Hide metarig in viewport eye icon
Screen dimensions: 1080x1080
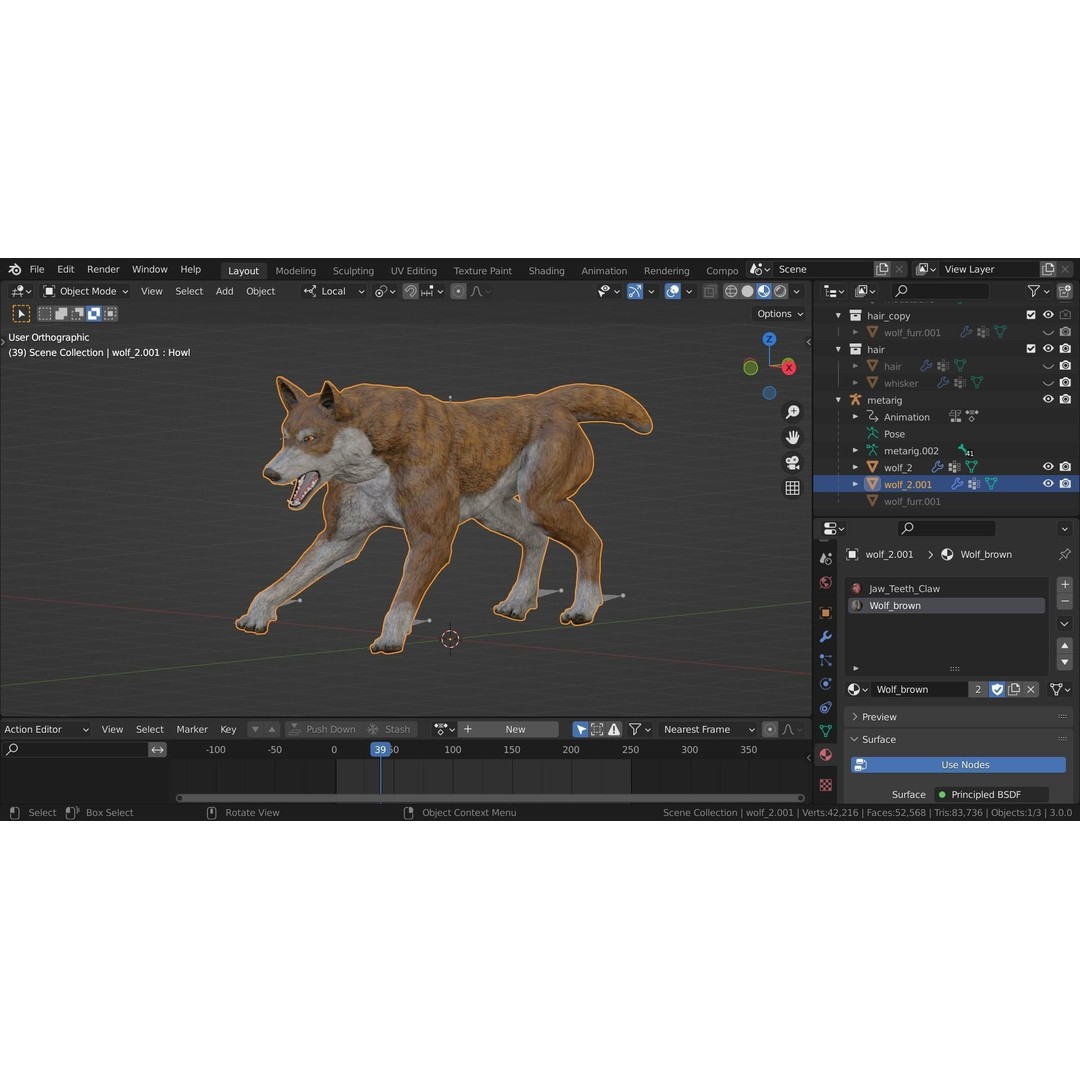click(1048, 399)
